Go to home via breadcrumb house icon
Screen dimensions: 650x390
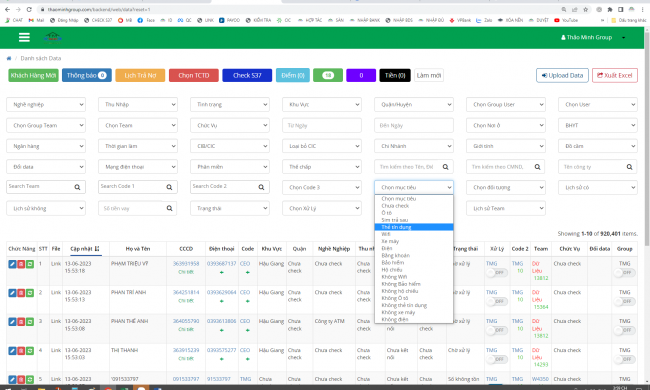(x=9, y=58)
